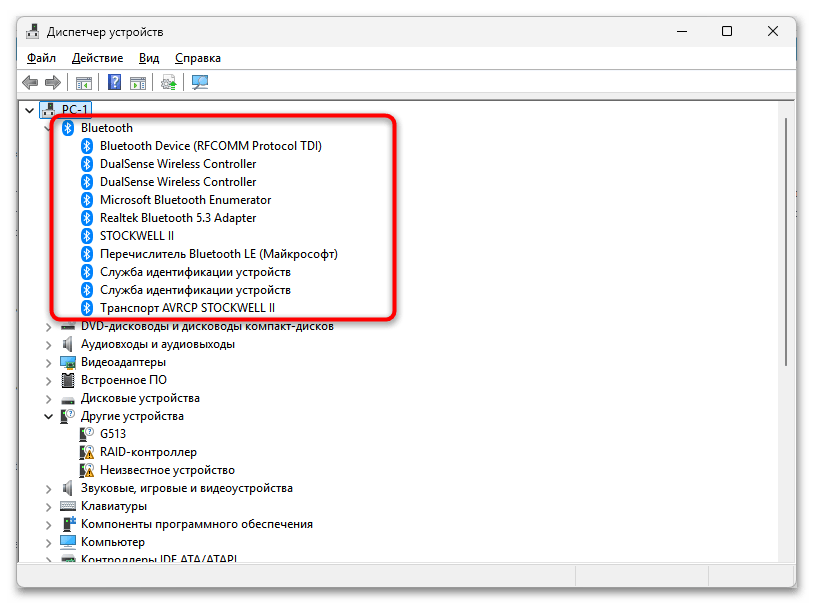Select Bluetooth Device (RFCOMM Protocol TDI) text
This screenshot has width=813, height=604.
(x=211, y=146)
